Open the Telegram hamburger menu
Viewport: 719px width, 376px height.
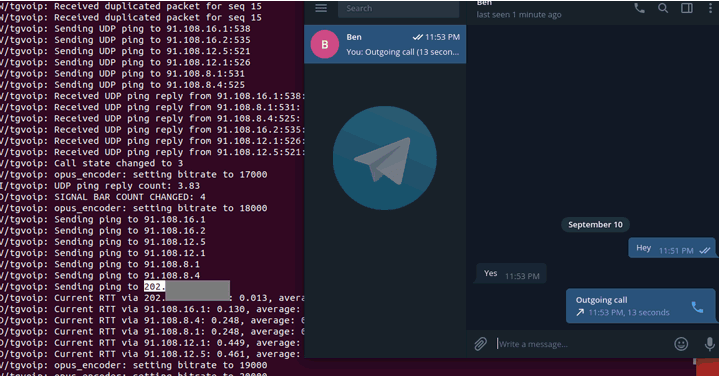point(321,8)
